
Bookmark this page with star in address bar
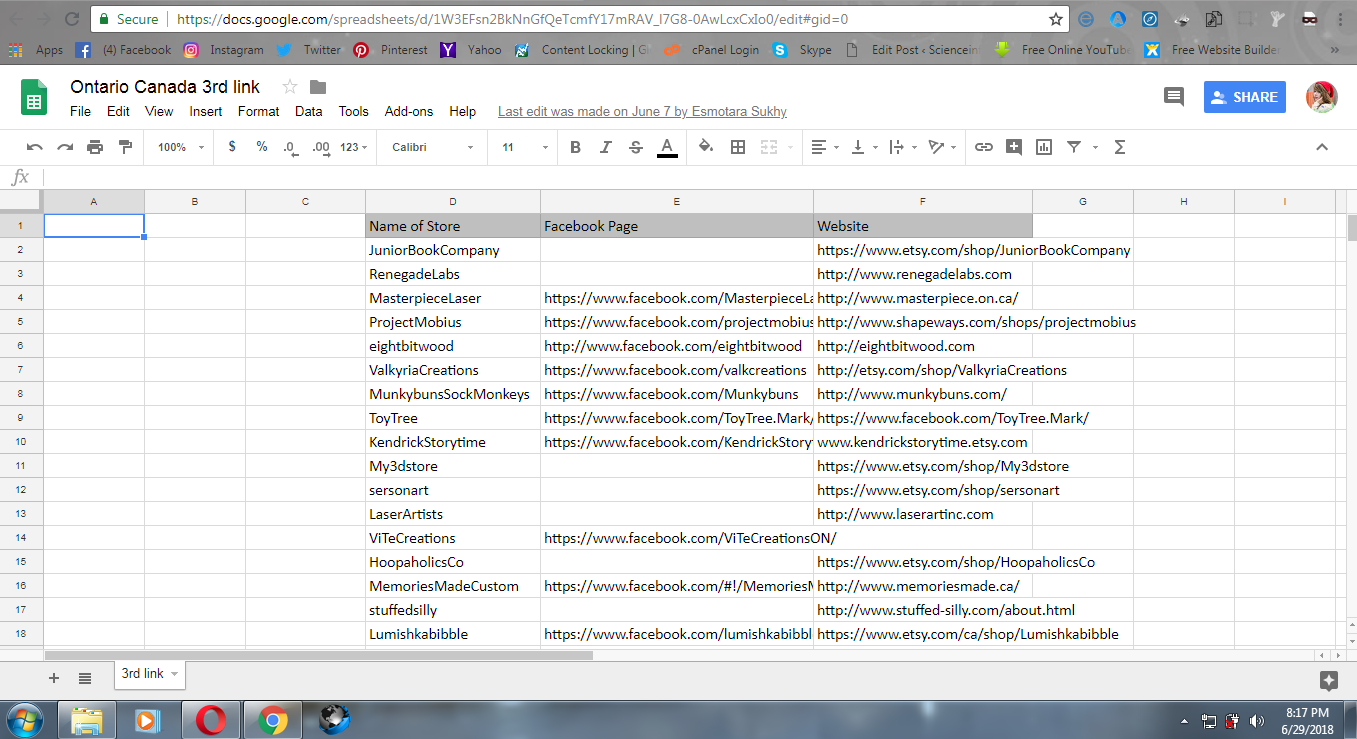[1056, 19]
